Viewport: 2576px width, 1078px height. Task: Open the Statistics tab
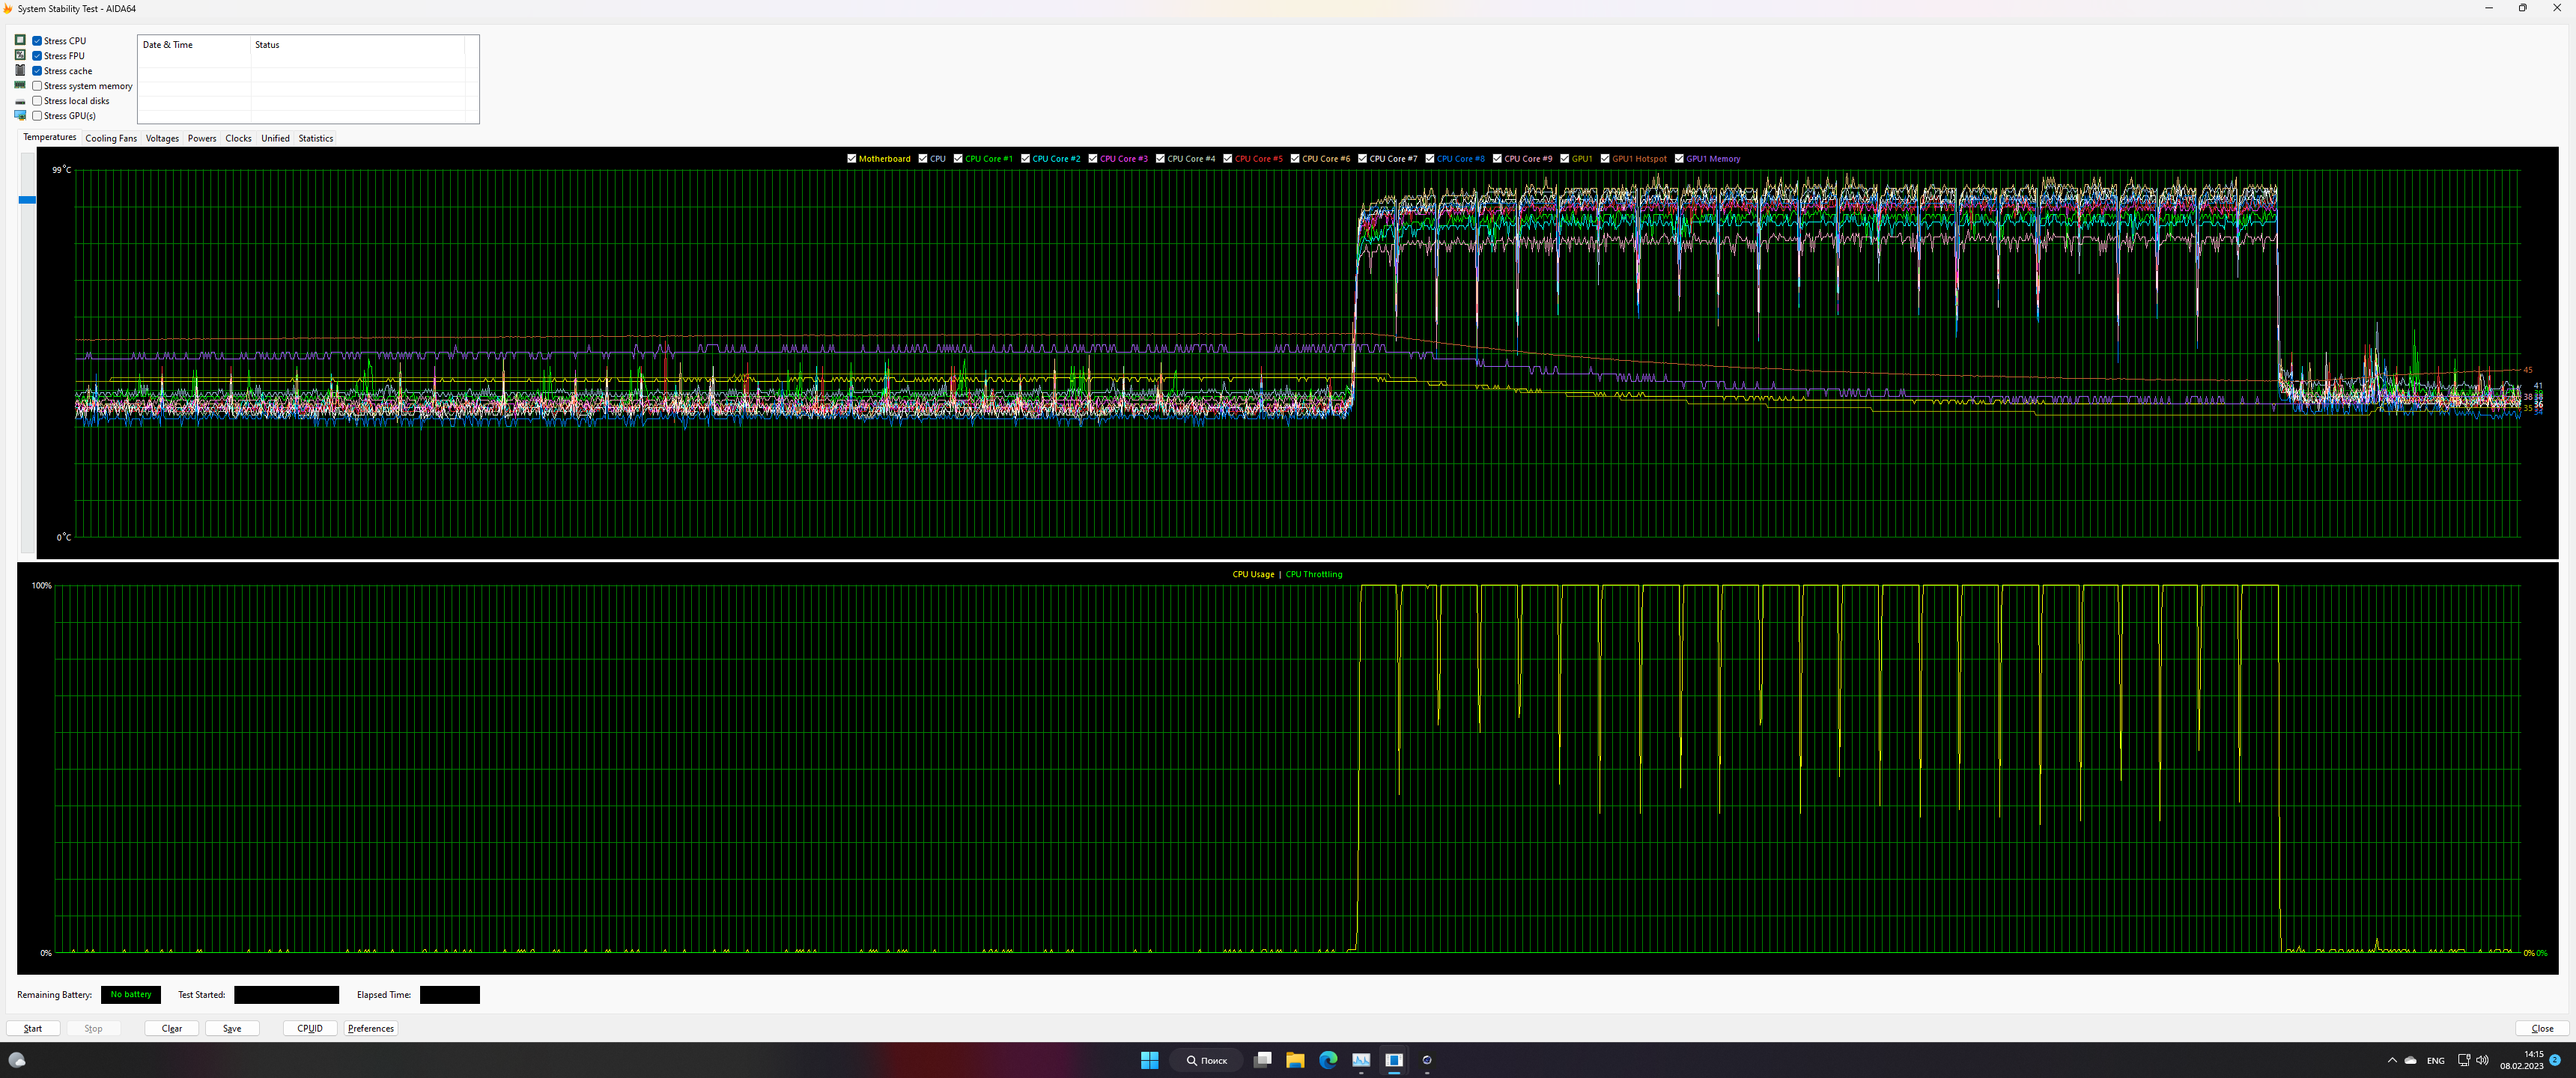click(315, 138)
